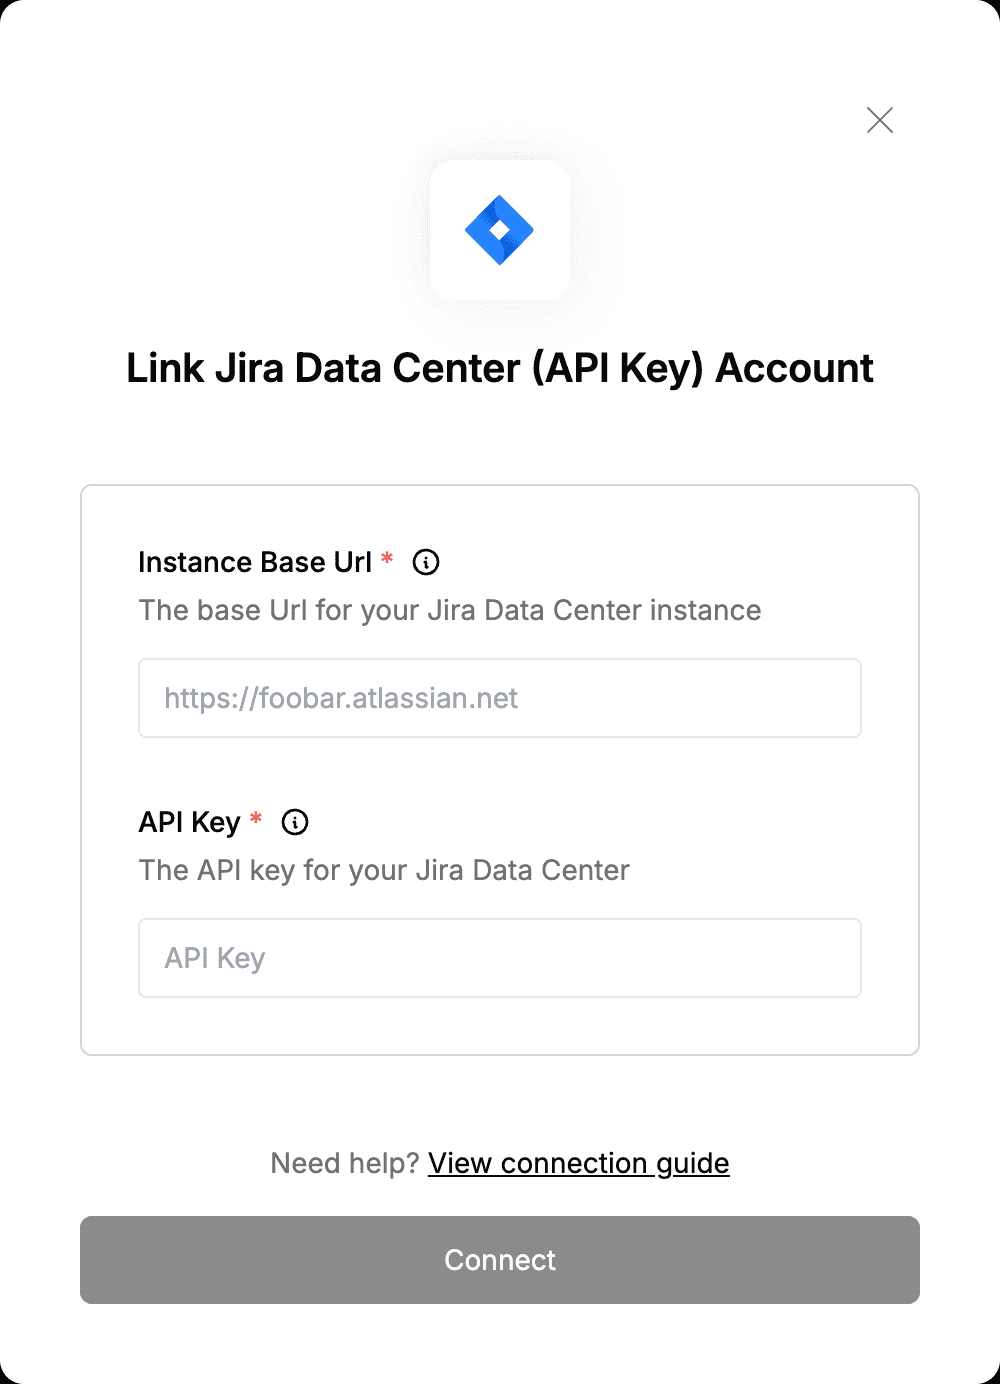Click the white rounded tile behind logo
The image size is (1000, 1384).
[x=500, y=230]
